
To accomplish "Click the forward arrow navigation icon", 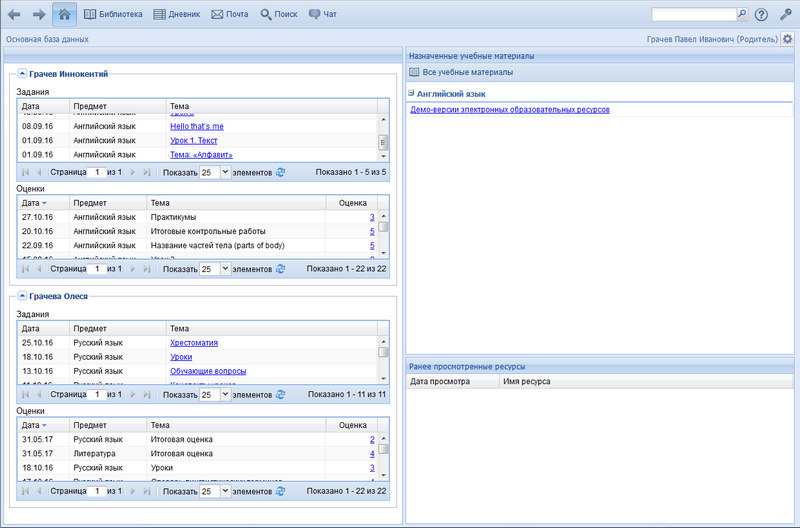I will [x=38, y=15].
